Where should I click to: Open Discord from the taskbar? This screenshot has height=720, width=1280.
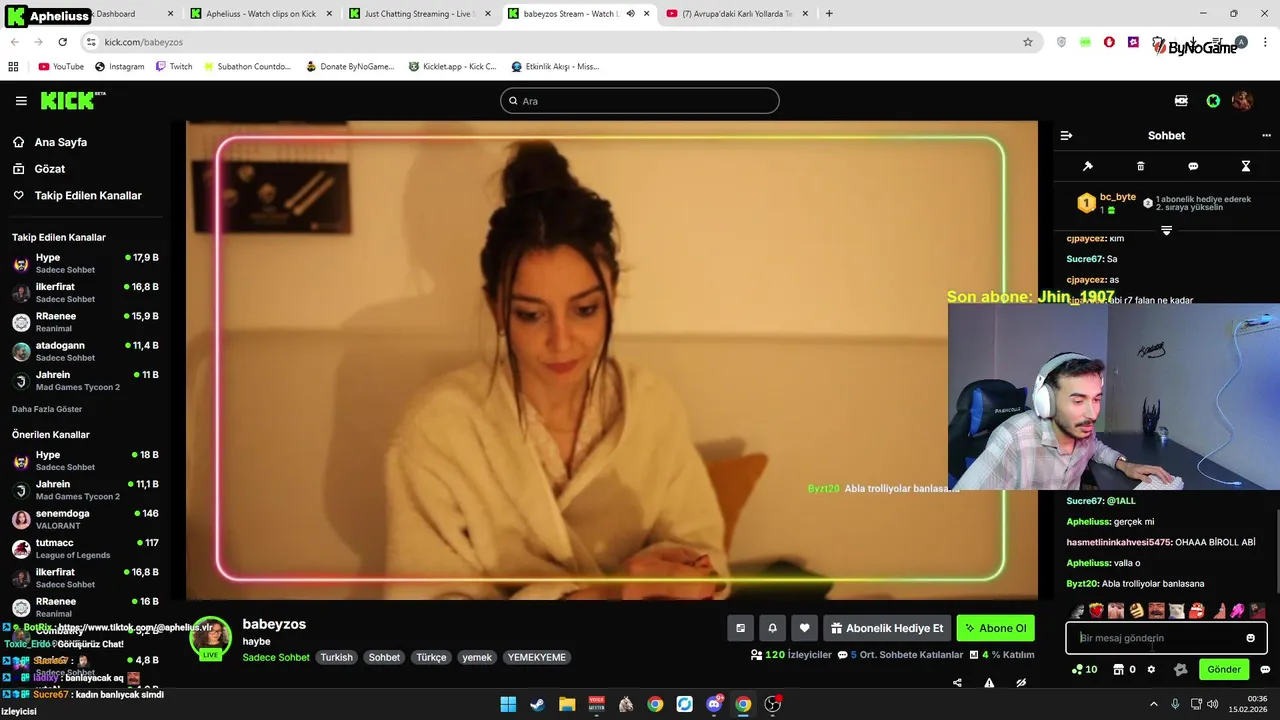point(714,704)
